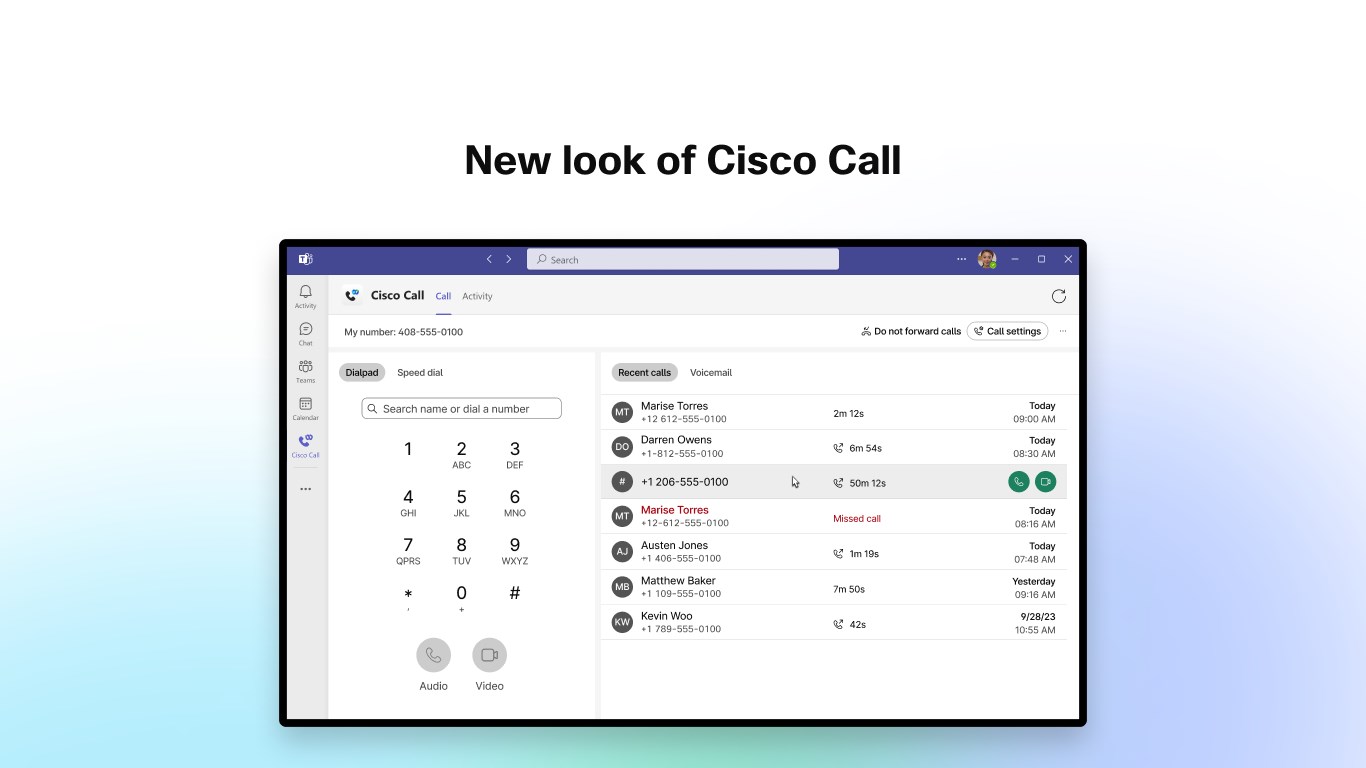Click the Cisco Call logo beside the title
This screenshot has width=1366, height=768.
[352, 295]
